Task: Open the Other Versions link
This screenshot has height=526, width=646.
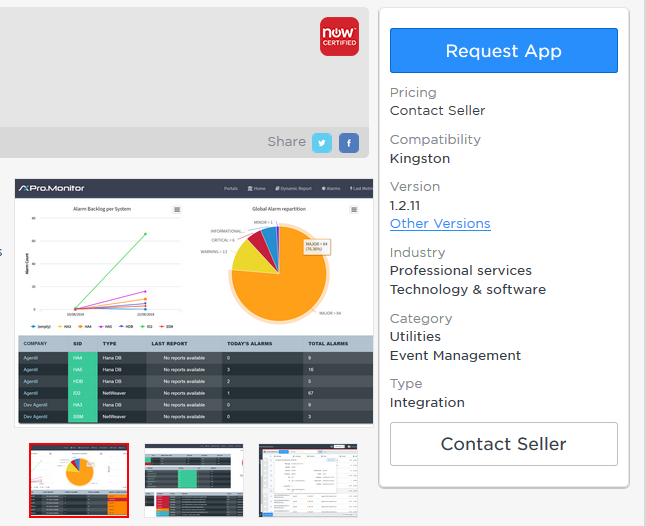Action: [x=440, y=224]
